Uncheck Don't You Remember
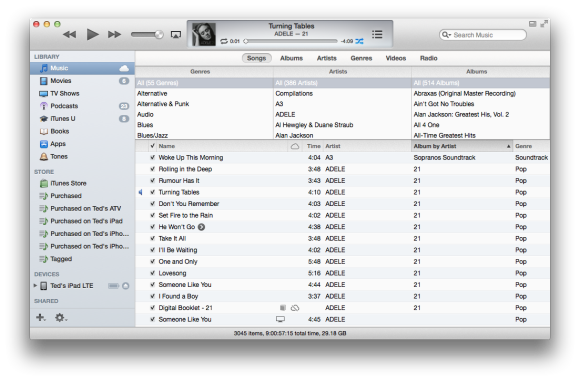Screen dimensions: 580x381 pos(152,204)
